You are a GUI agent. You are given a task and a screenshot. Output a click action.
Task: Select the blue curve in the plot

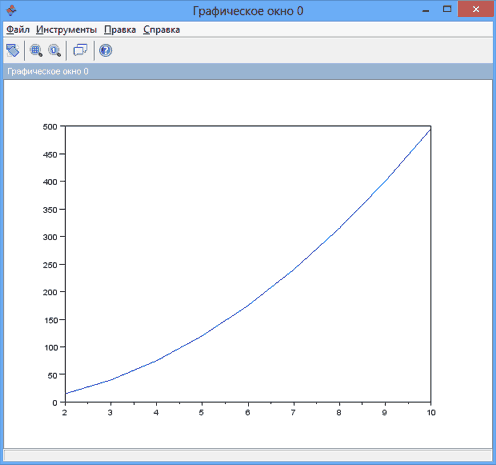pos(248,305)
